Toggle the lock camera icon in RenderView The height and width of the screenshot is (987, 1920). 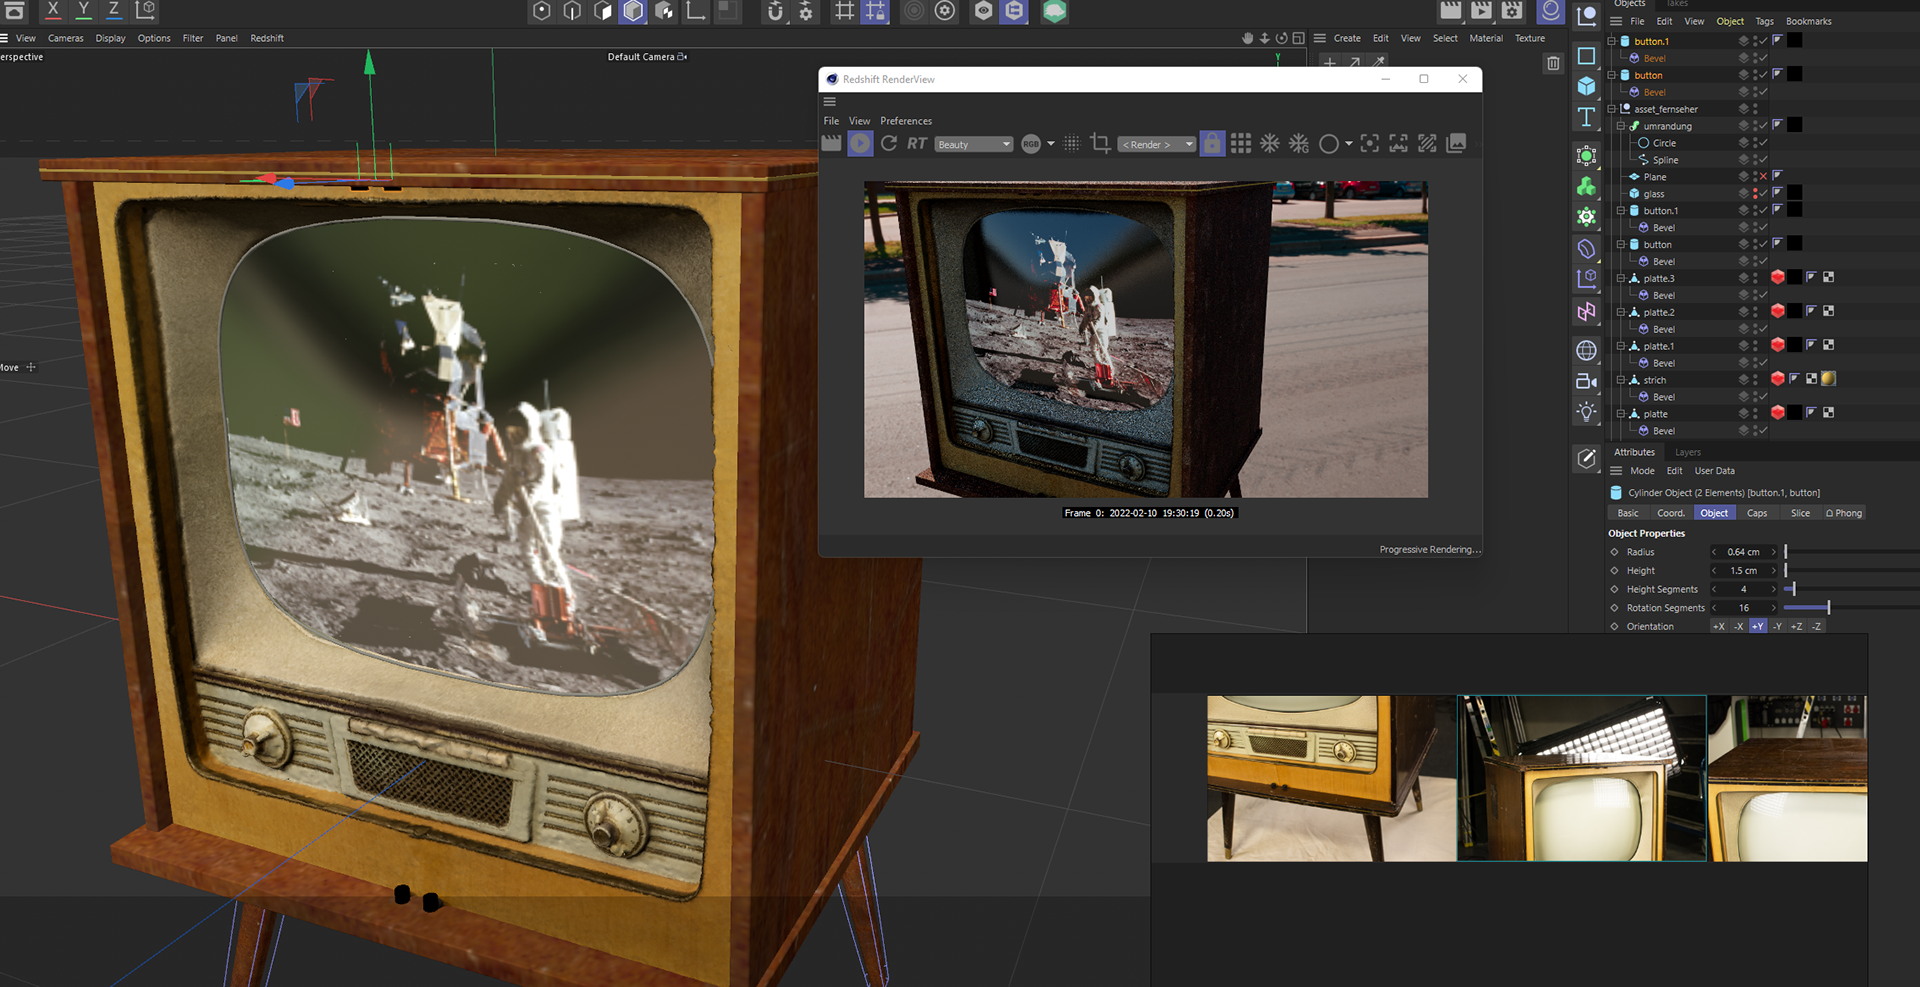click(1212, 144)
